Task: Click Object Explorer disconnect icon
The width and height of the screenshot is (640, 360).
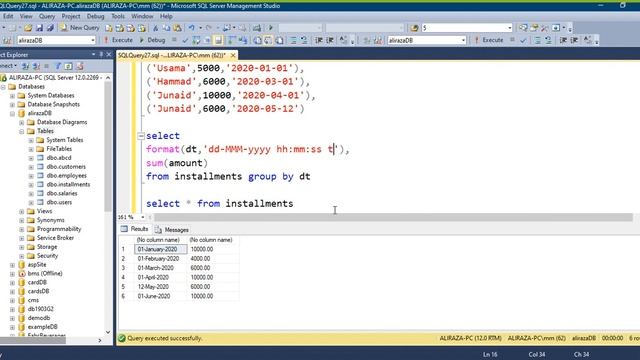Action: pos(36,66)
